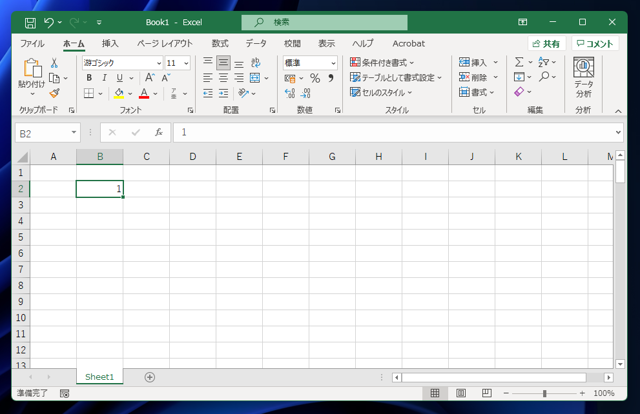Click Increase Indent icon
Screen dimensions: 640x414
[223, 93]
